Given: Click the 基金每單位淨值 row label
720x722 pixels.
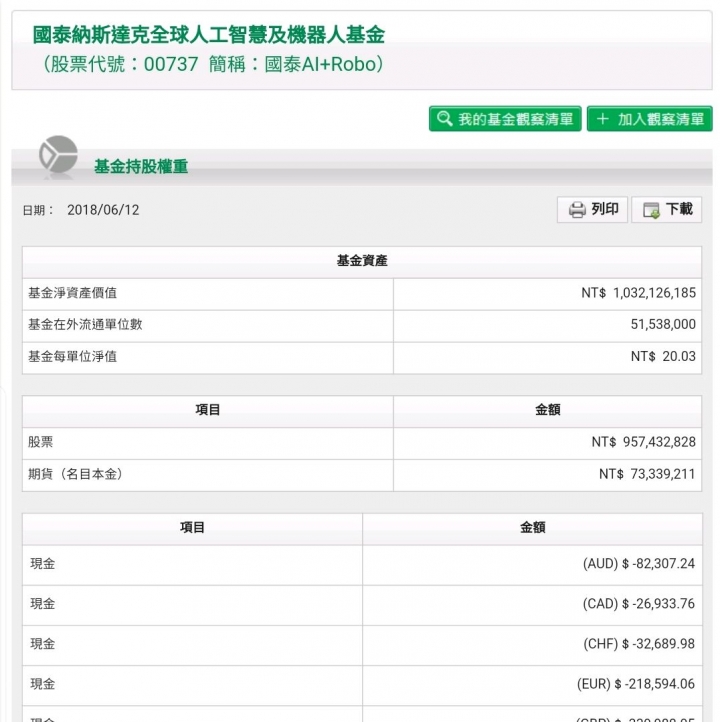Looking at the screenshot, I should click(73, 356).
